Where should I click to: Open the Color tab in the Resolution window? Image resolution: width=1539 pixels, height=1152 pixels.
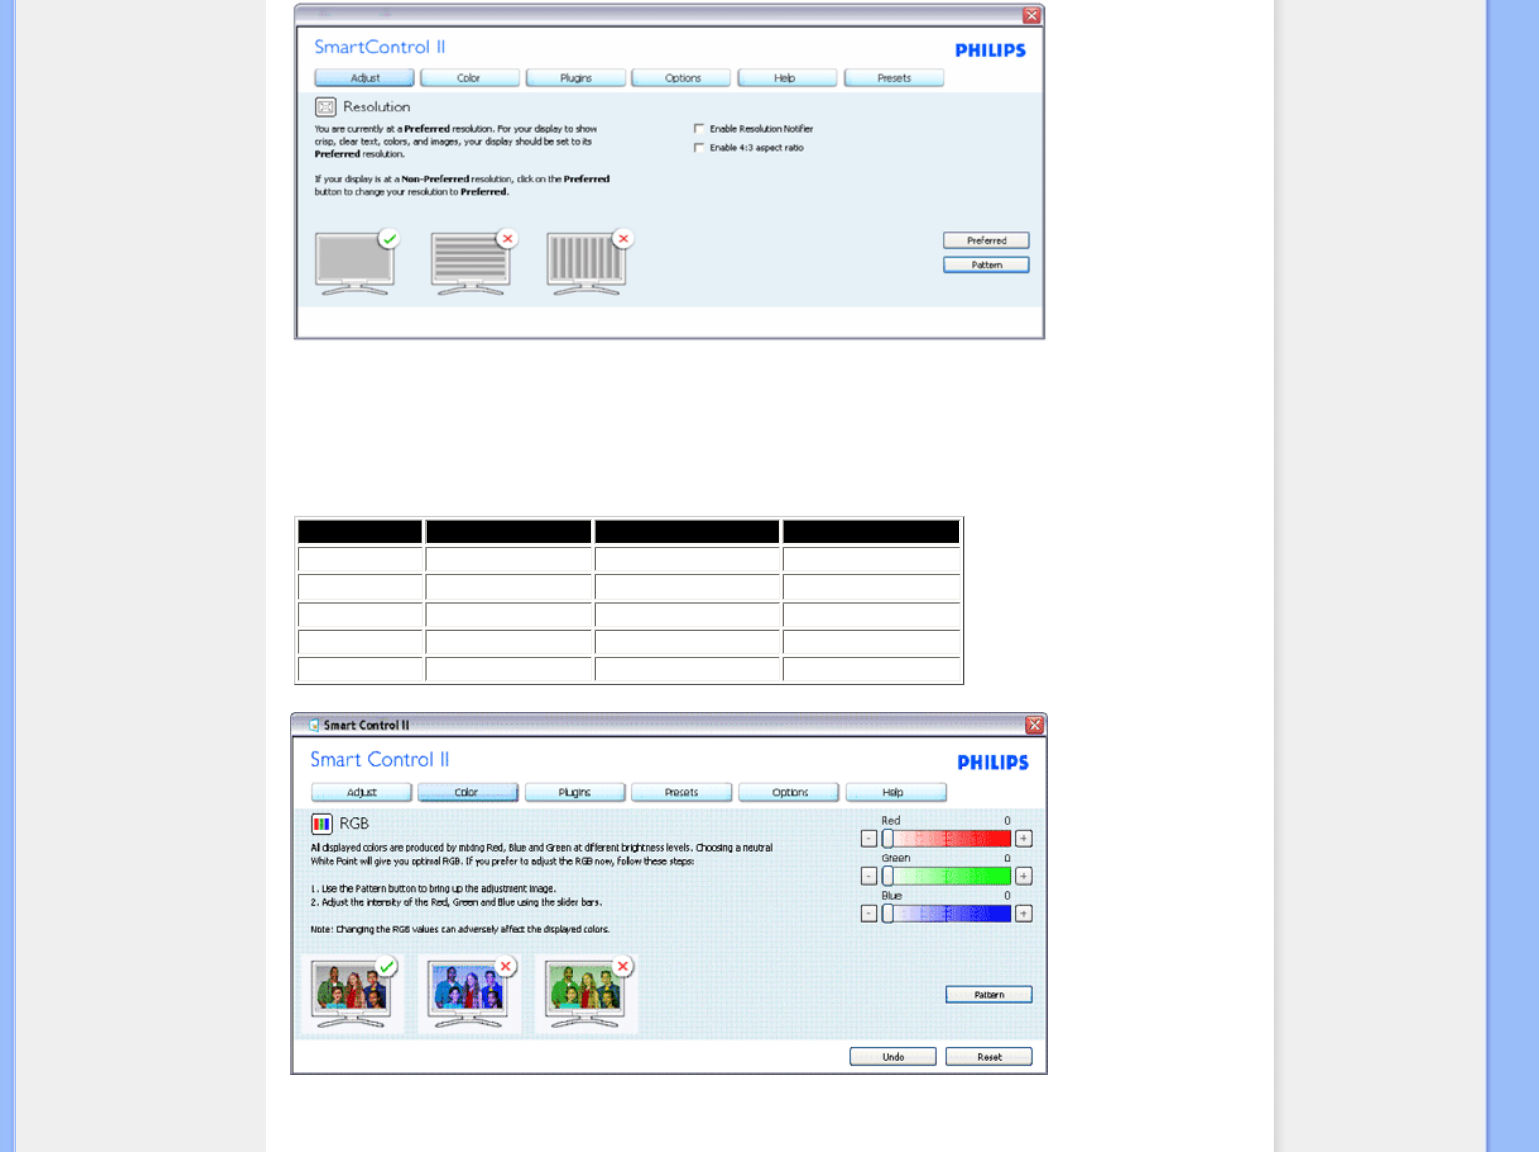tap(469, 78)
